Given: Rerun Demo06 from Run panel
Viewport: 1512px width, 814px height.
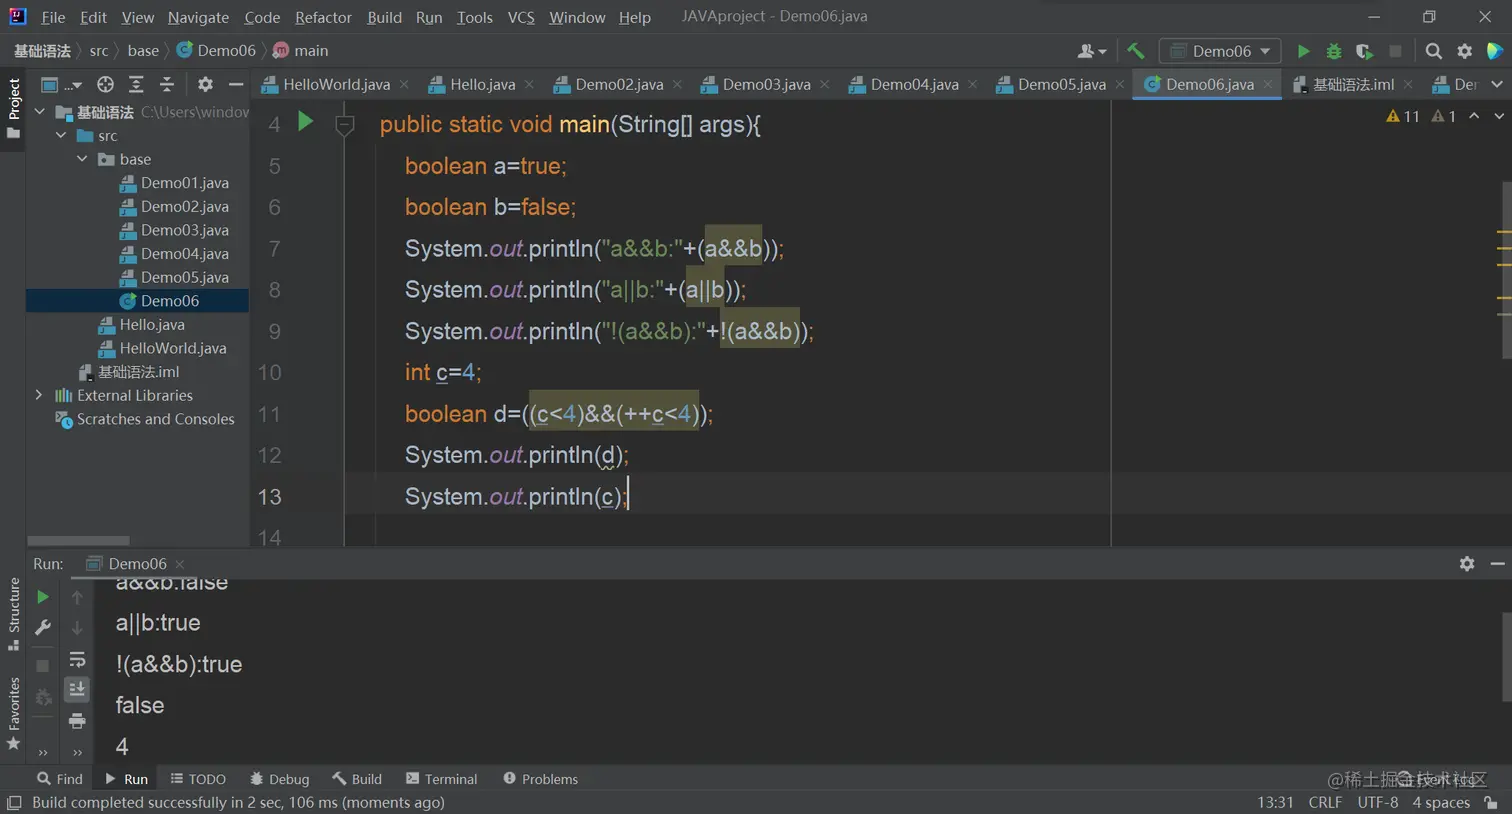Looking at the screenshot, I should click(x=42, y=597).
